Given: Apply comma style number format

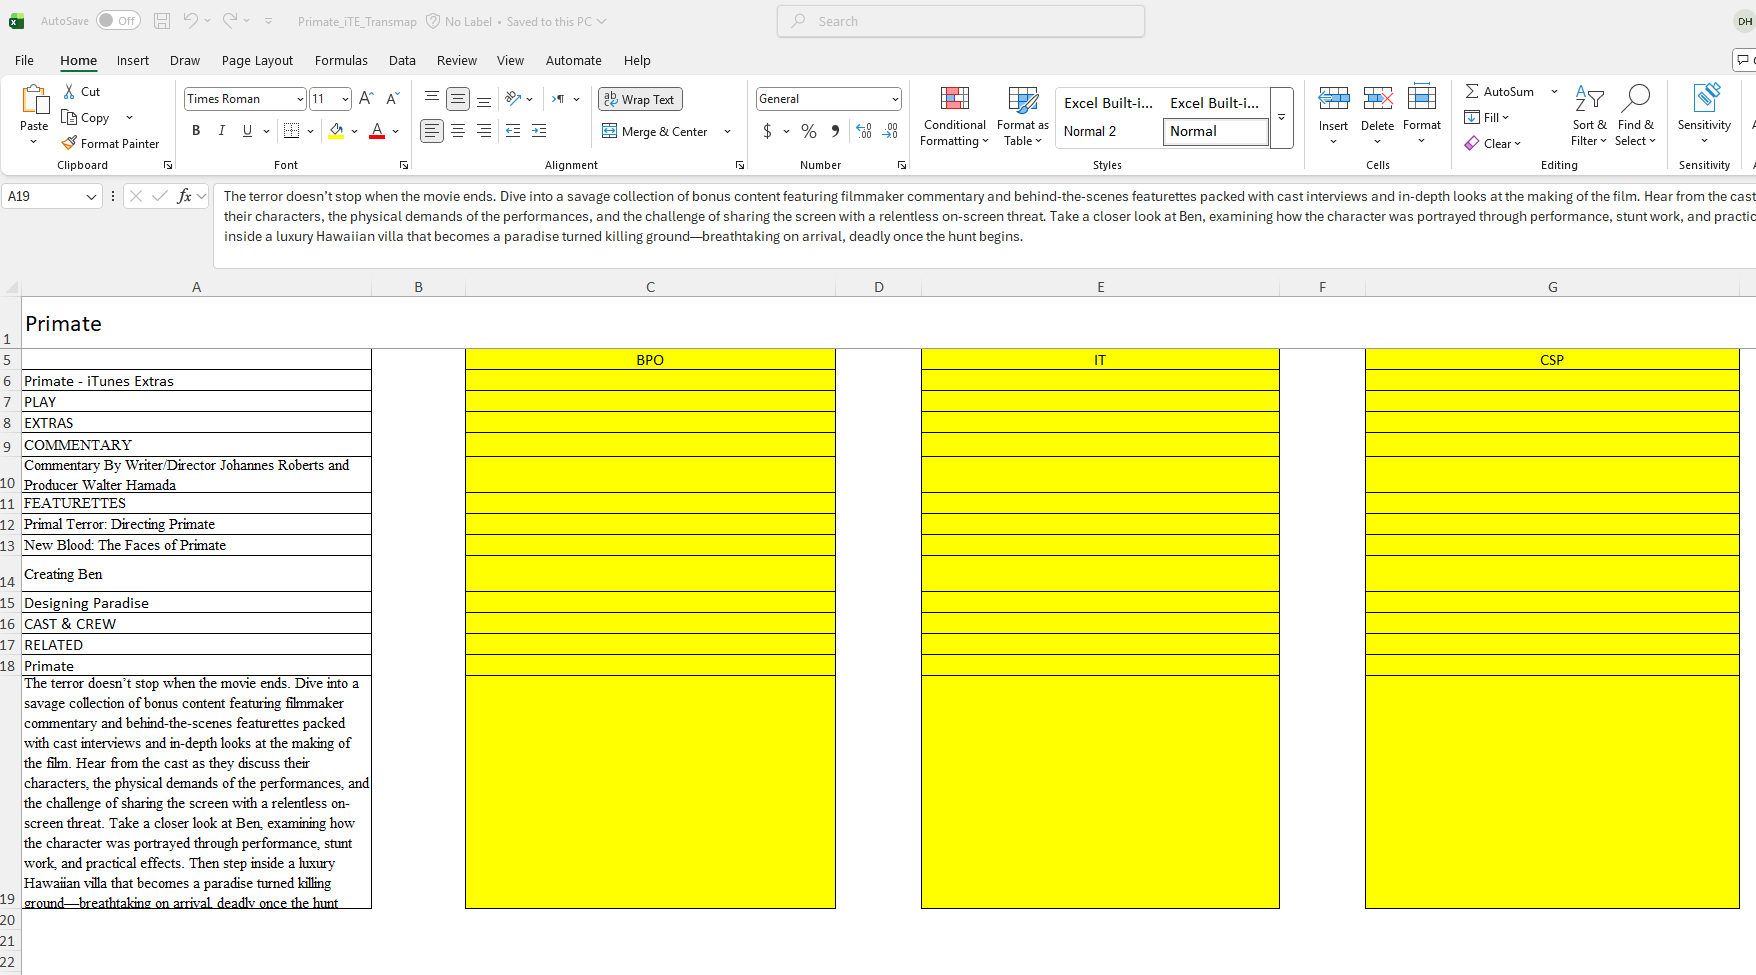Looking at the screenshot, I should (x=835, y=131).
